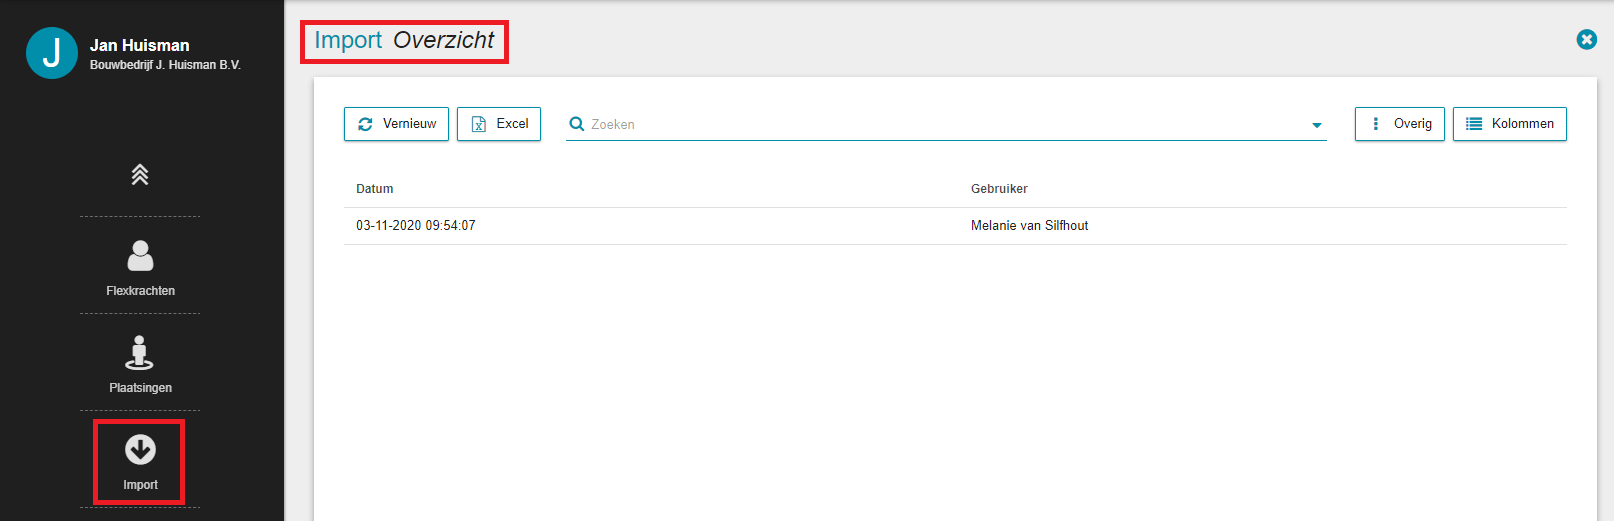The height and width of the screenshot is (521, 1614).
Task: Select the row dated 03-11-2020 09:54:07
Action: [955, 226]
